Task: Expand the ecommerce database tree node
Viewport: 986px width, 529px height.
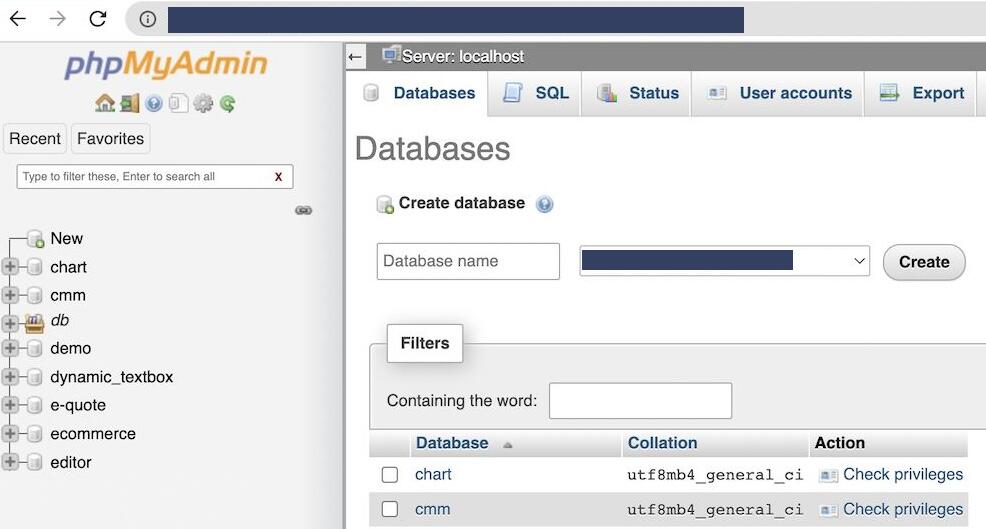Action: (x=10, y=434)
